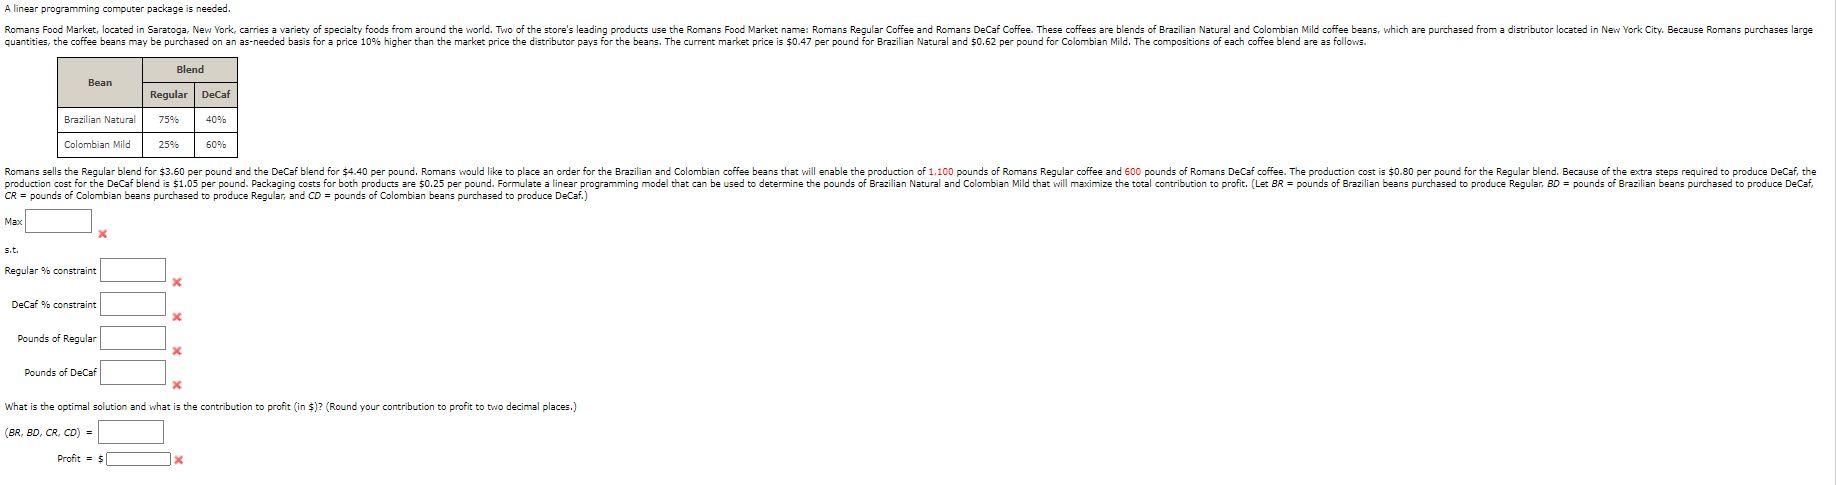Click the red X next to the Profit field
Screen dimensions: 1836x485
(x=178, y=460)
